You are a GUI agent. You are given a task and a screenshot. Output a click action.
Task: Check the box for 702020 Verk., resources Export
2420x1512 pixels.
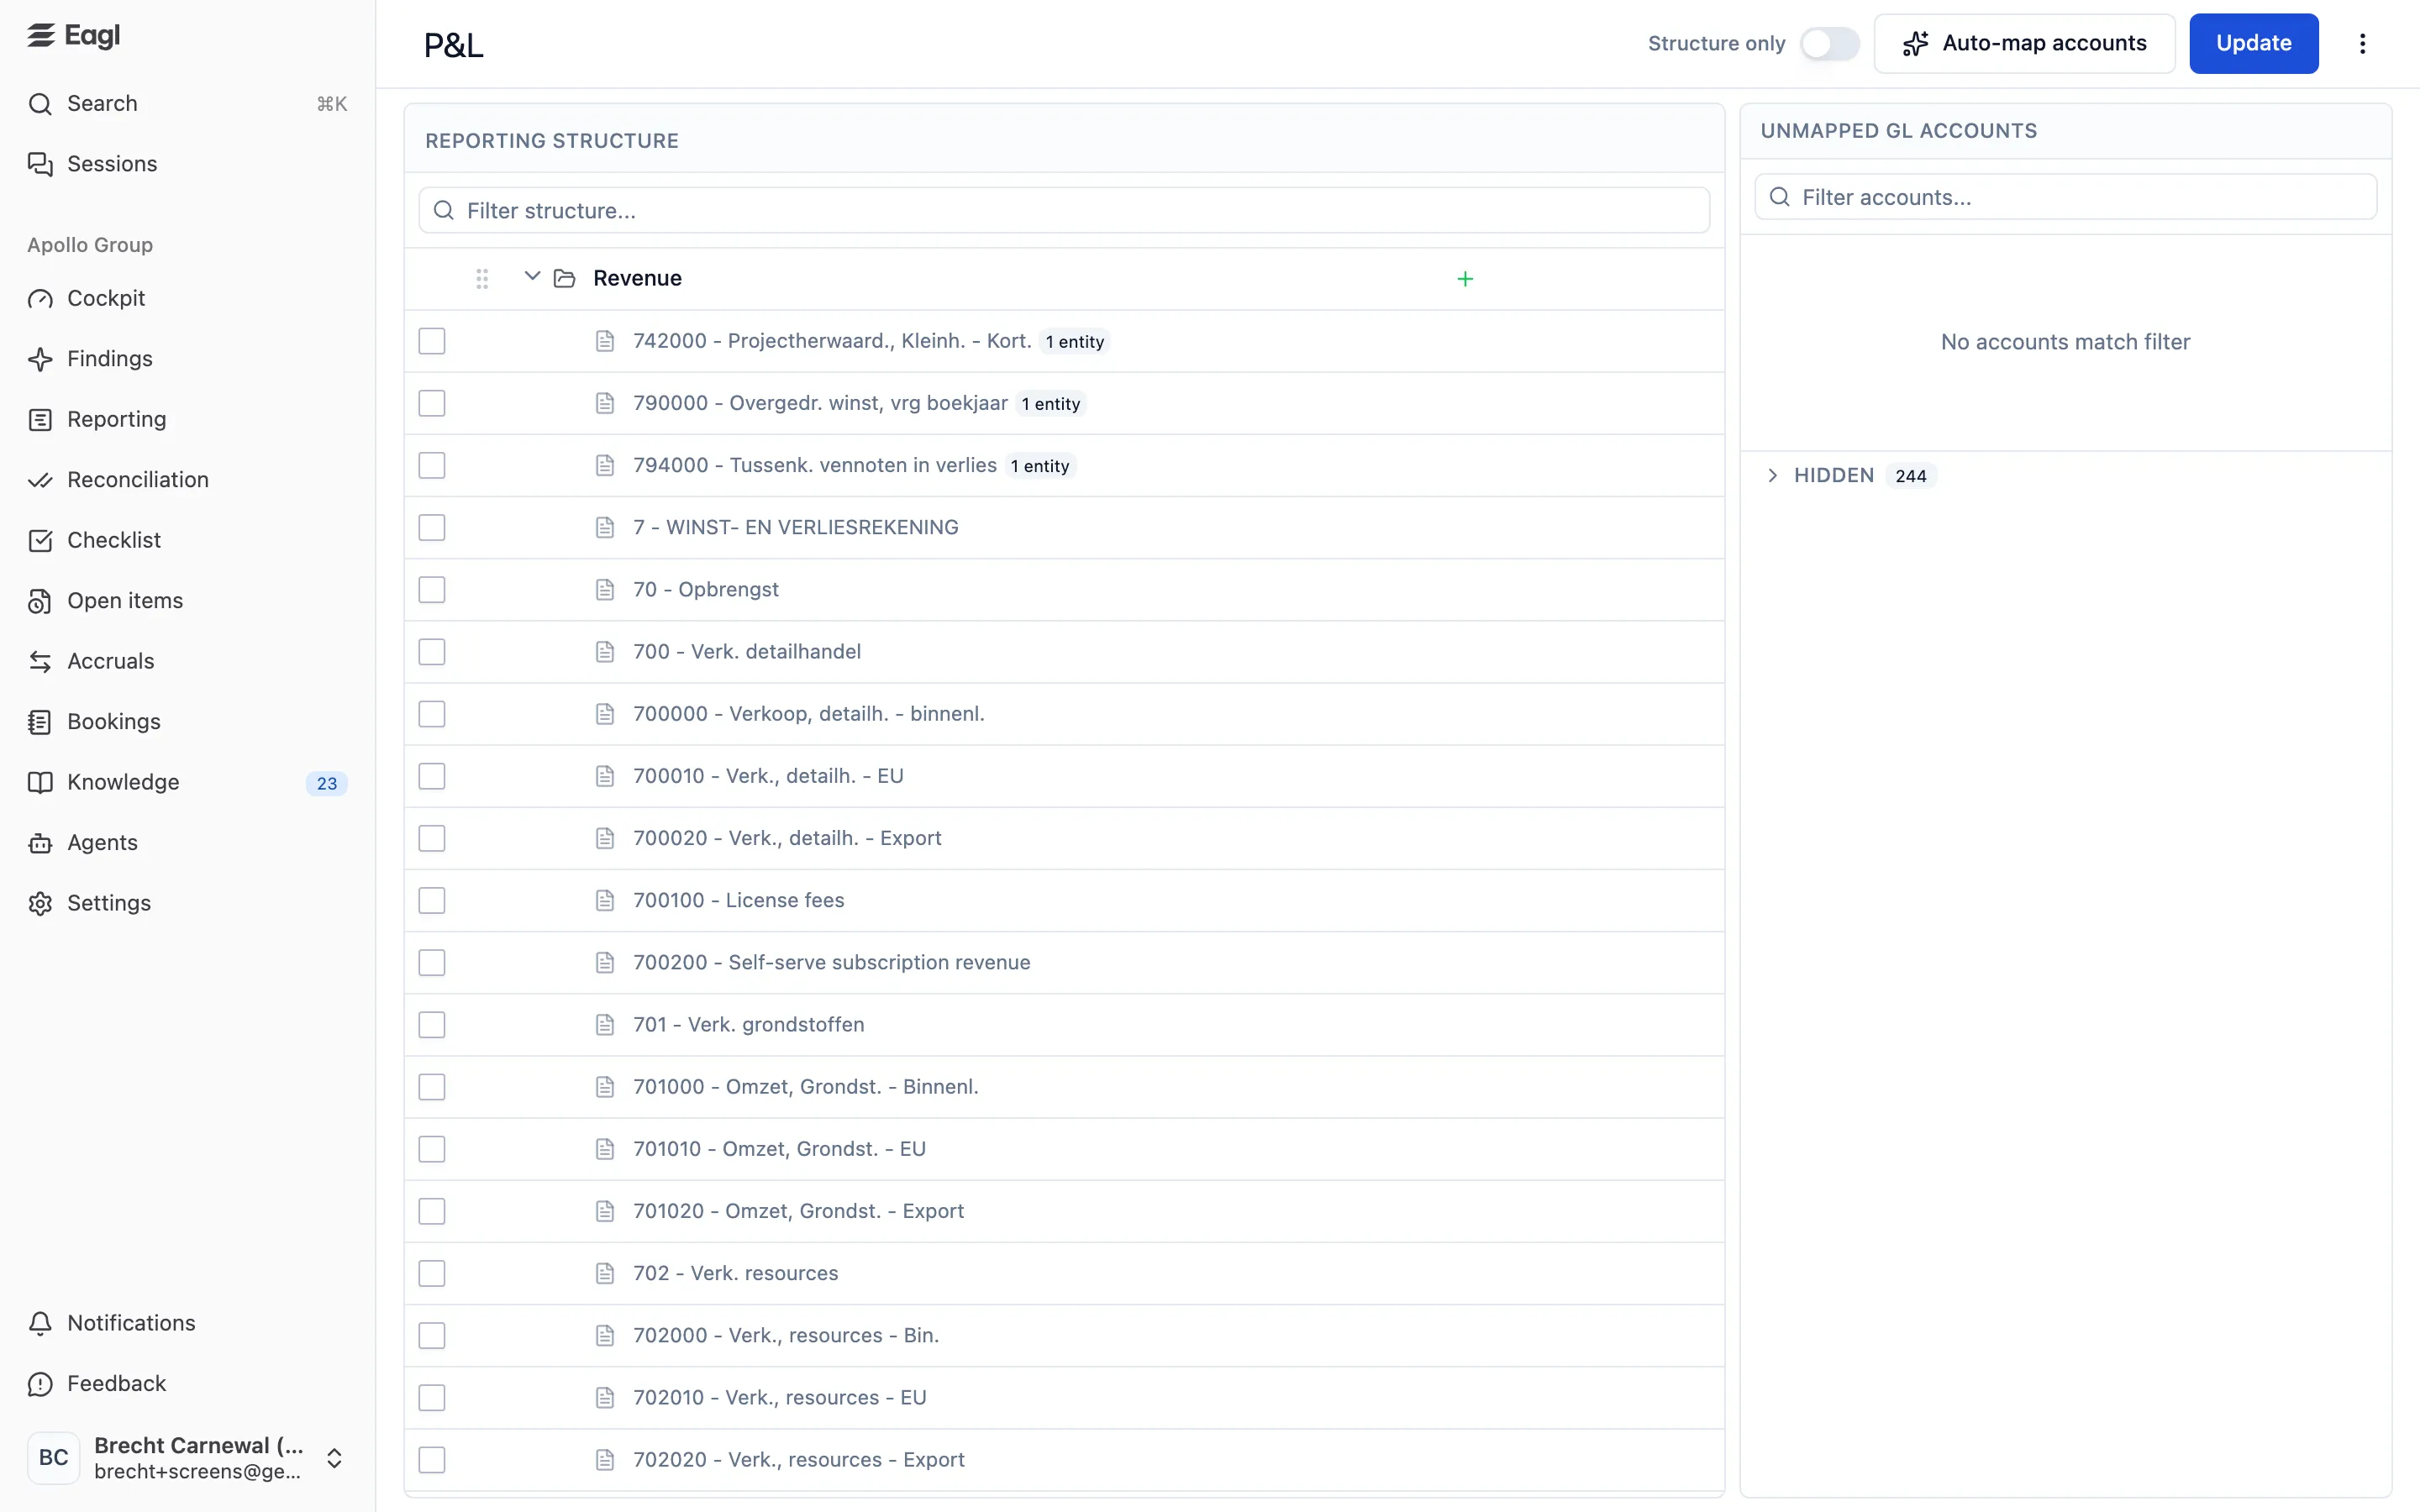pos(432,1460)
